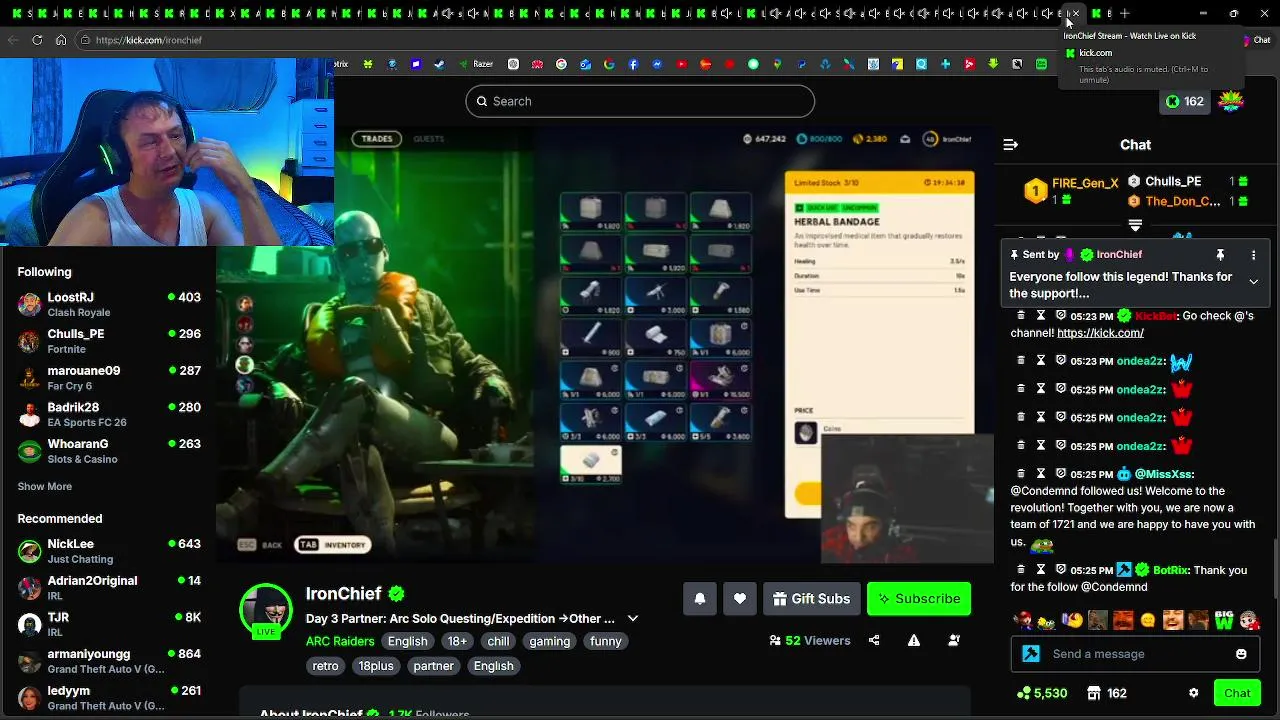Click the notification bell button

pyautogui.click(x=700, y=599)
